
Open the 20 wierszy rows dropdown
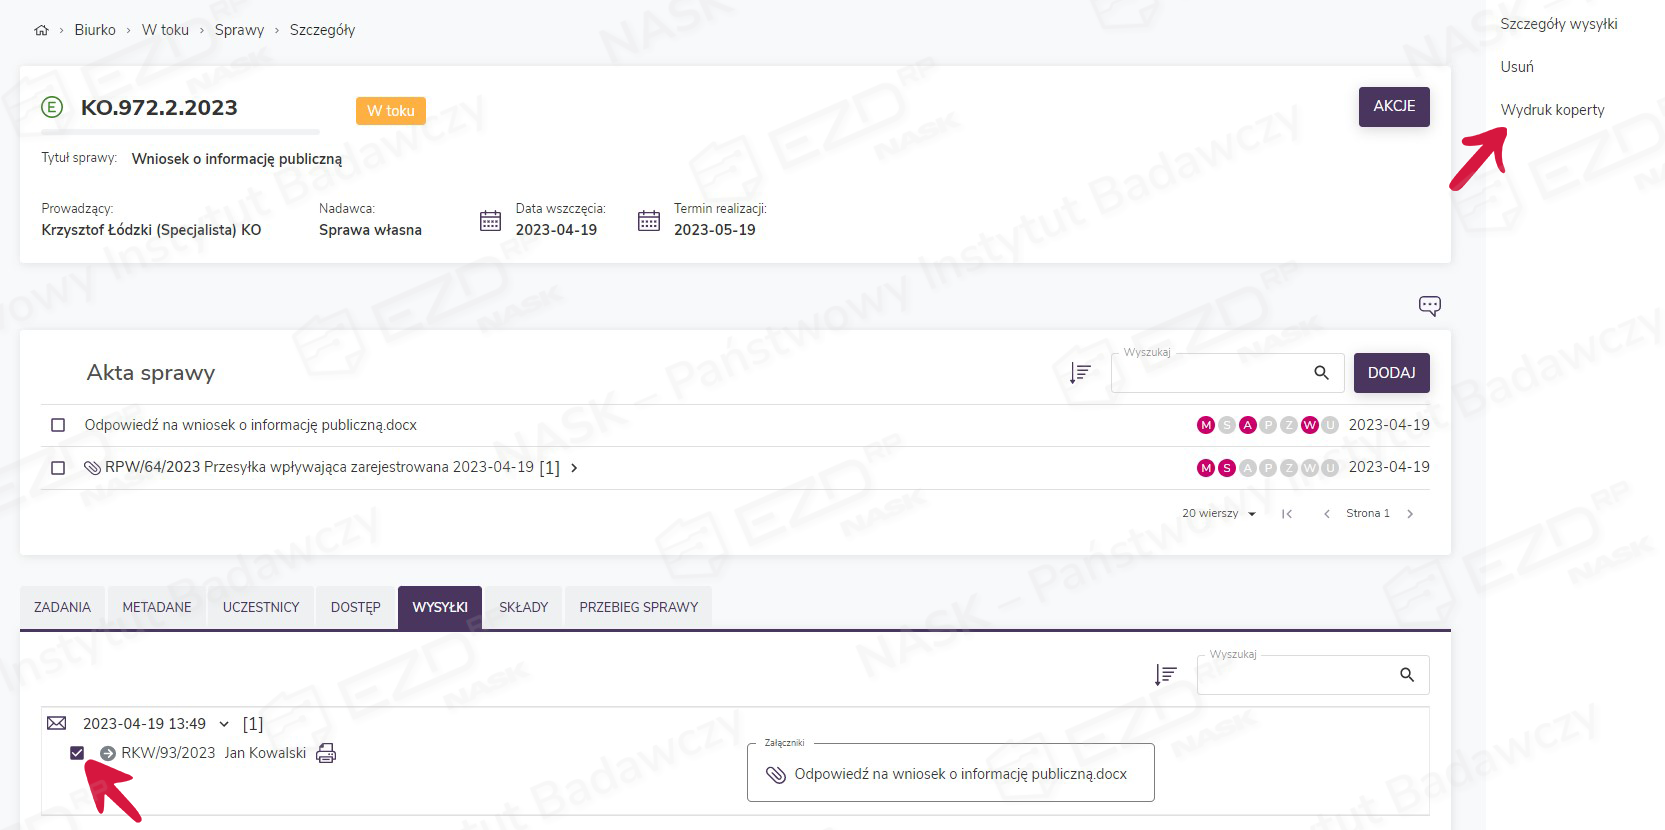point(1218,514)
